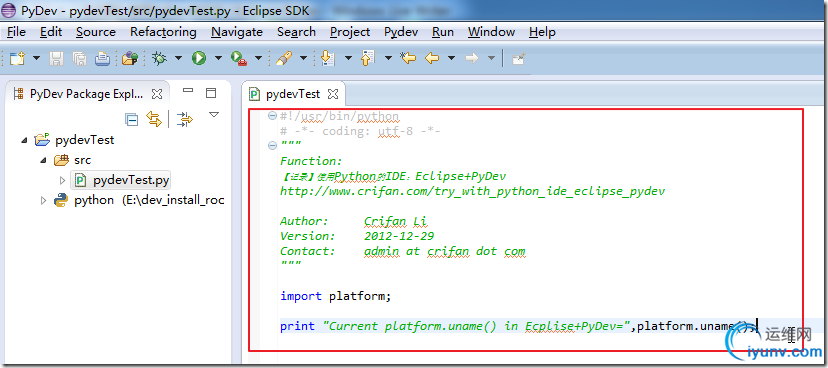Click the 'Author: Crifan Li' line

tap(354, 221)
